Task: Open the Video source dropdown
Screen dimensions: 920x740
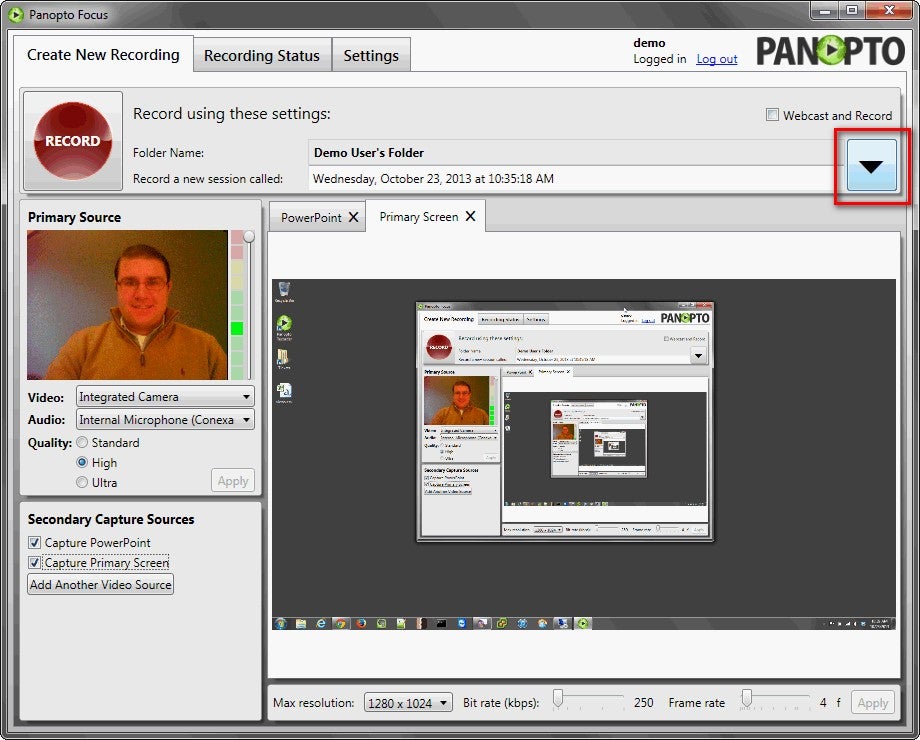Action: point(165,397)
